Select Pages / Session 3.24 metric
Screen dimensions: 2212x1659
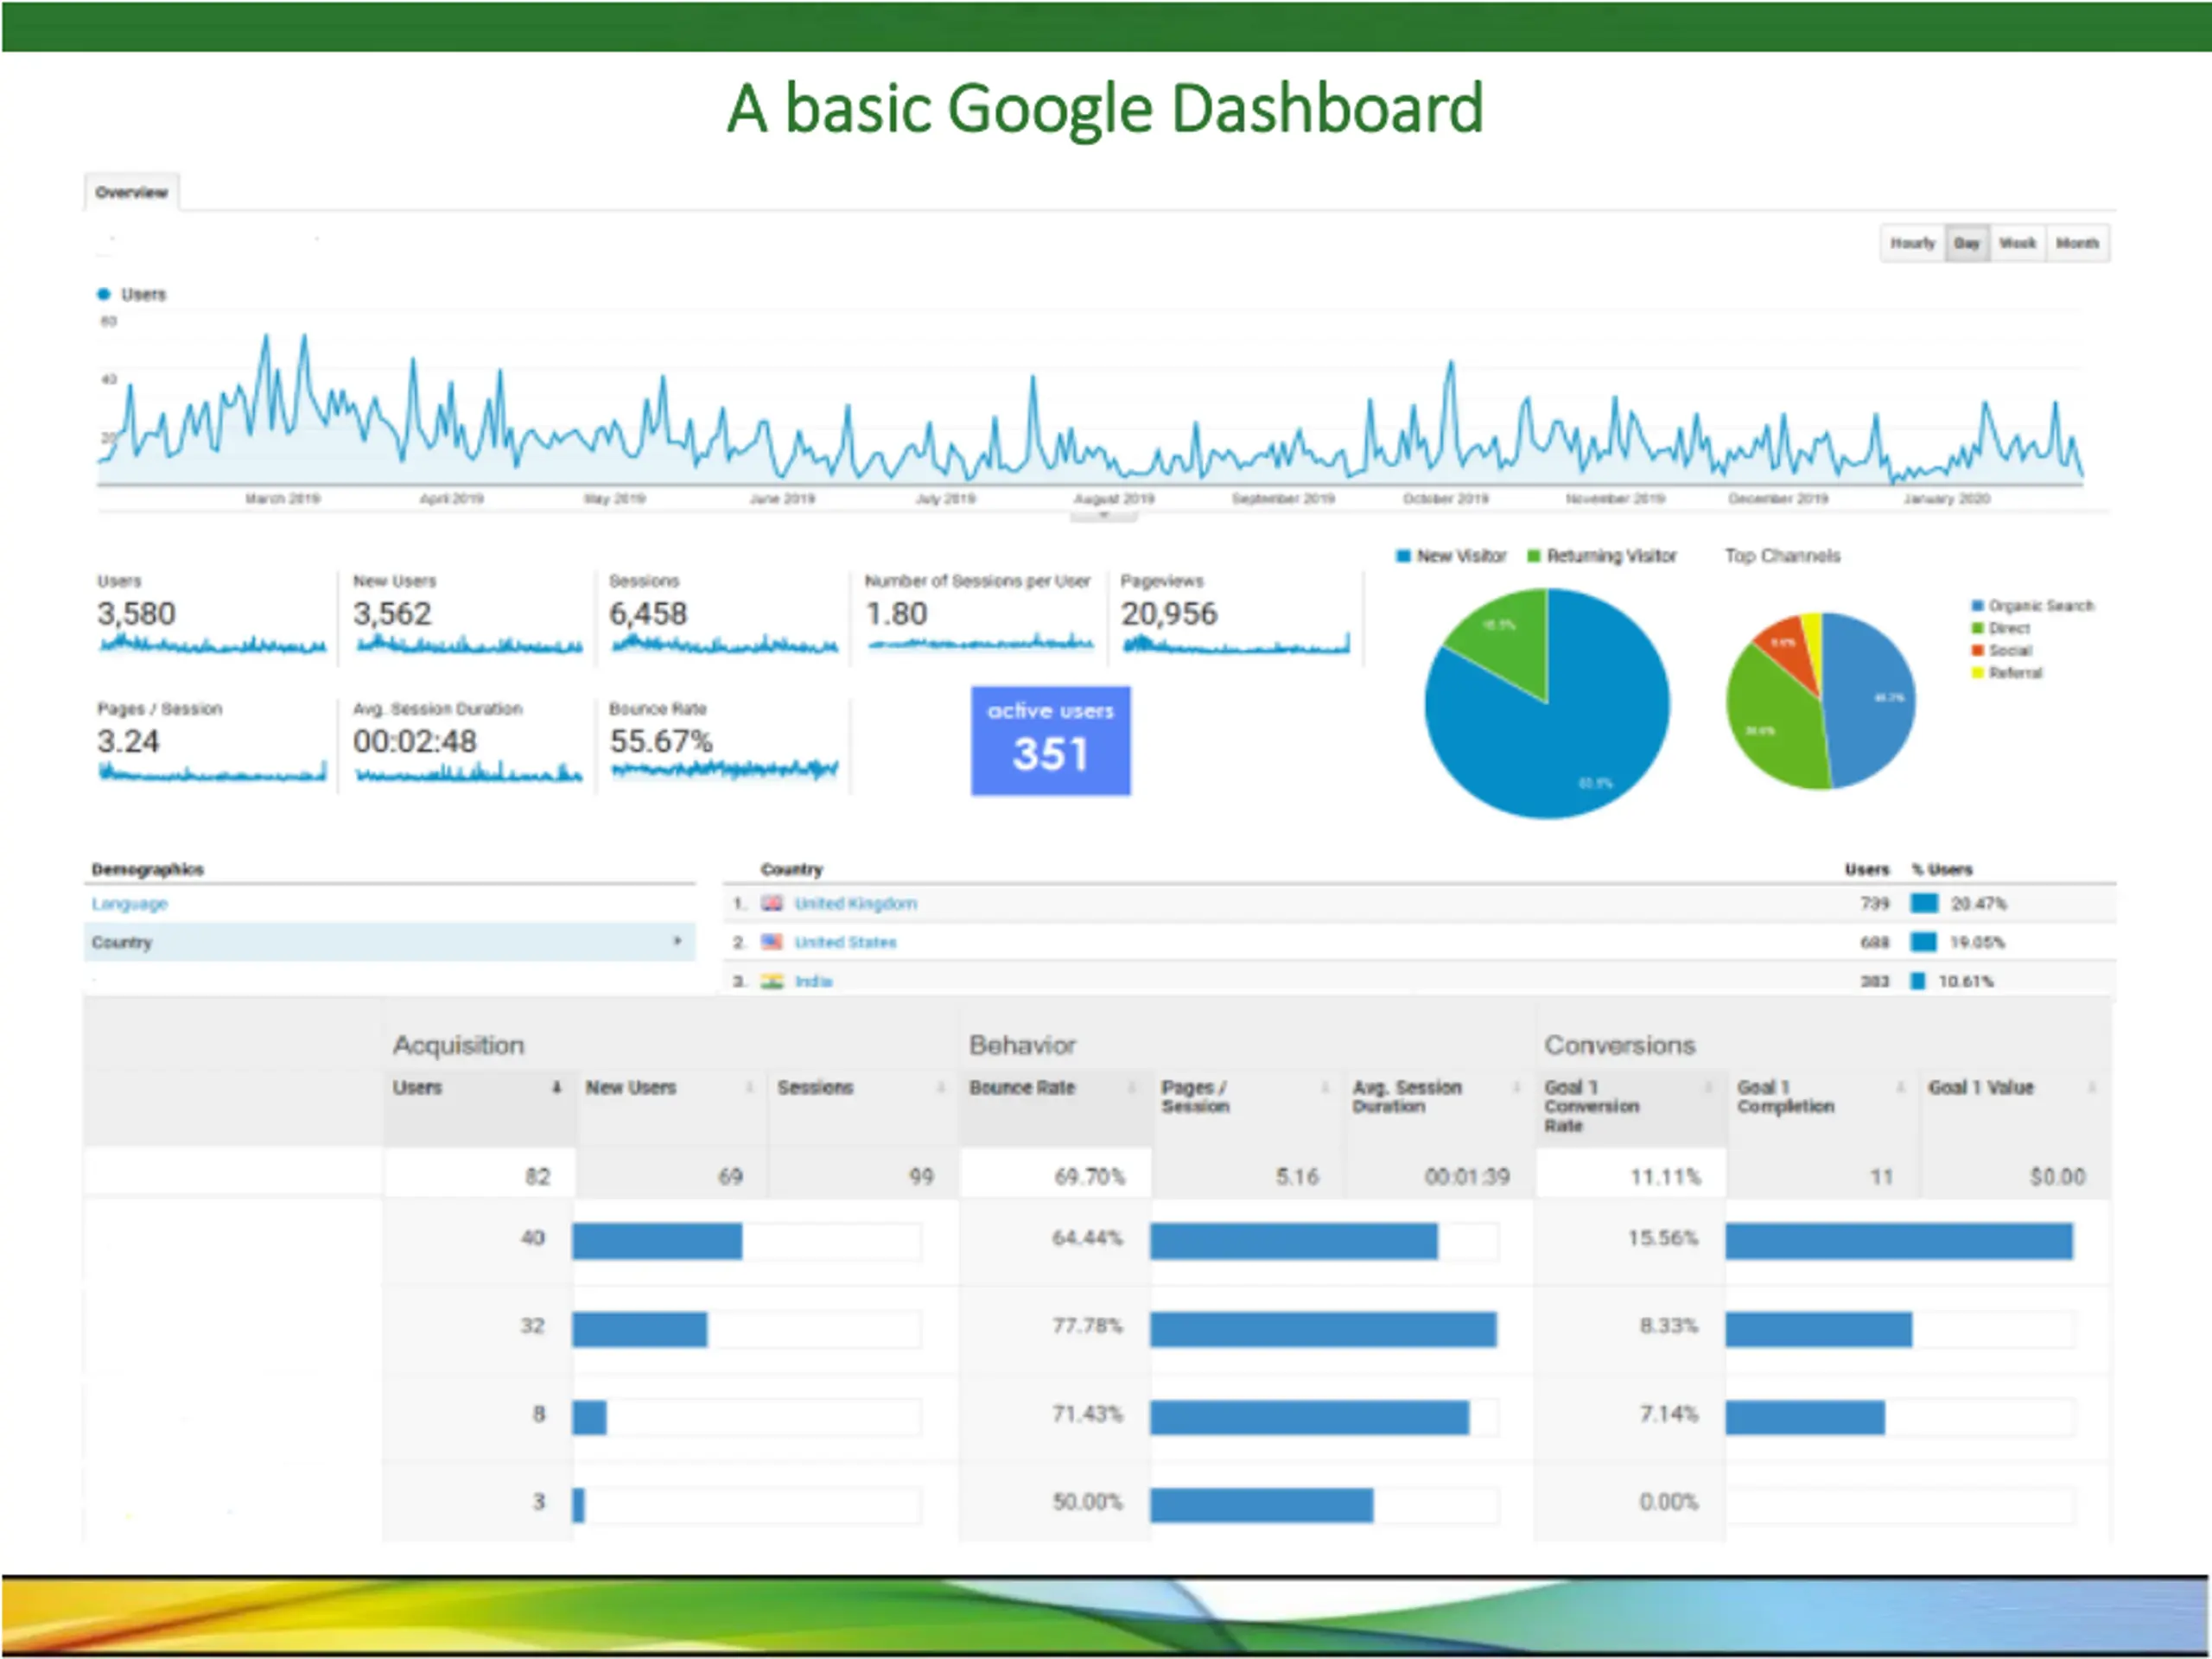point(212,742)
